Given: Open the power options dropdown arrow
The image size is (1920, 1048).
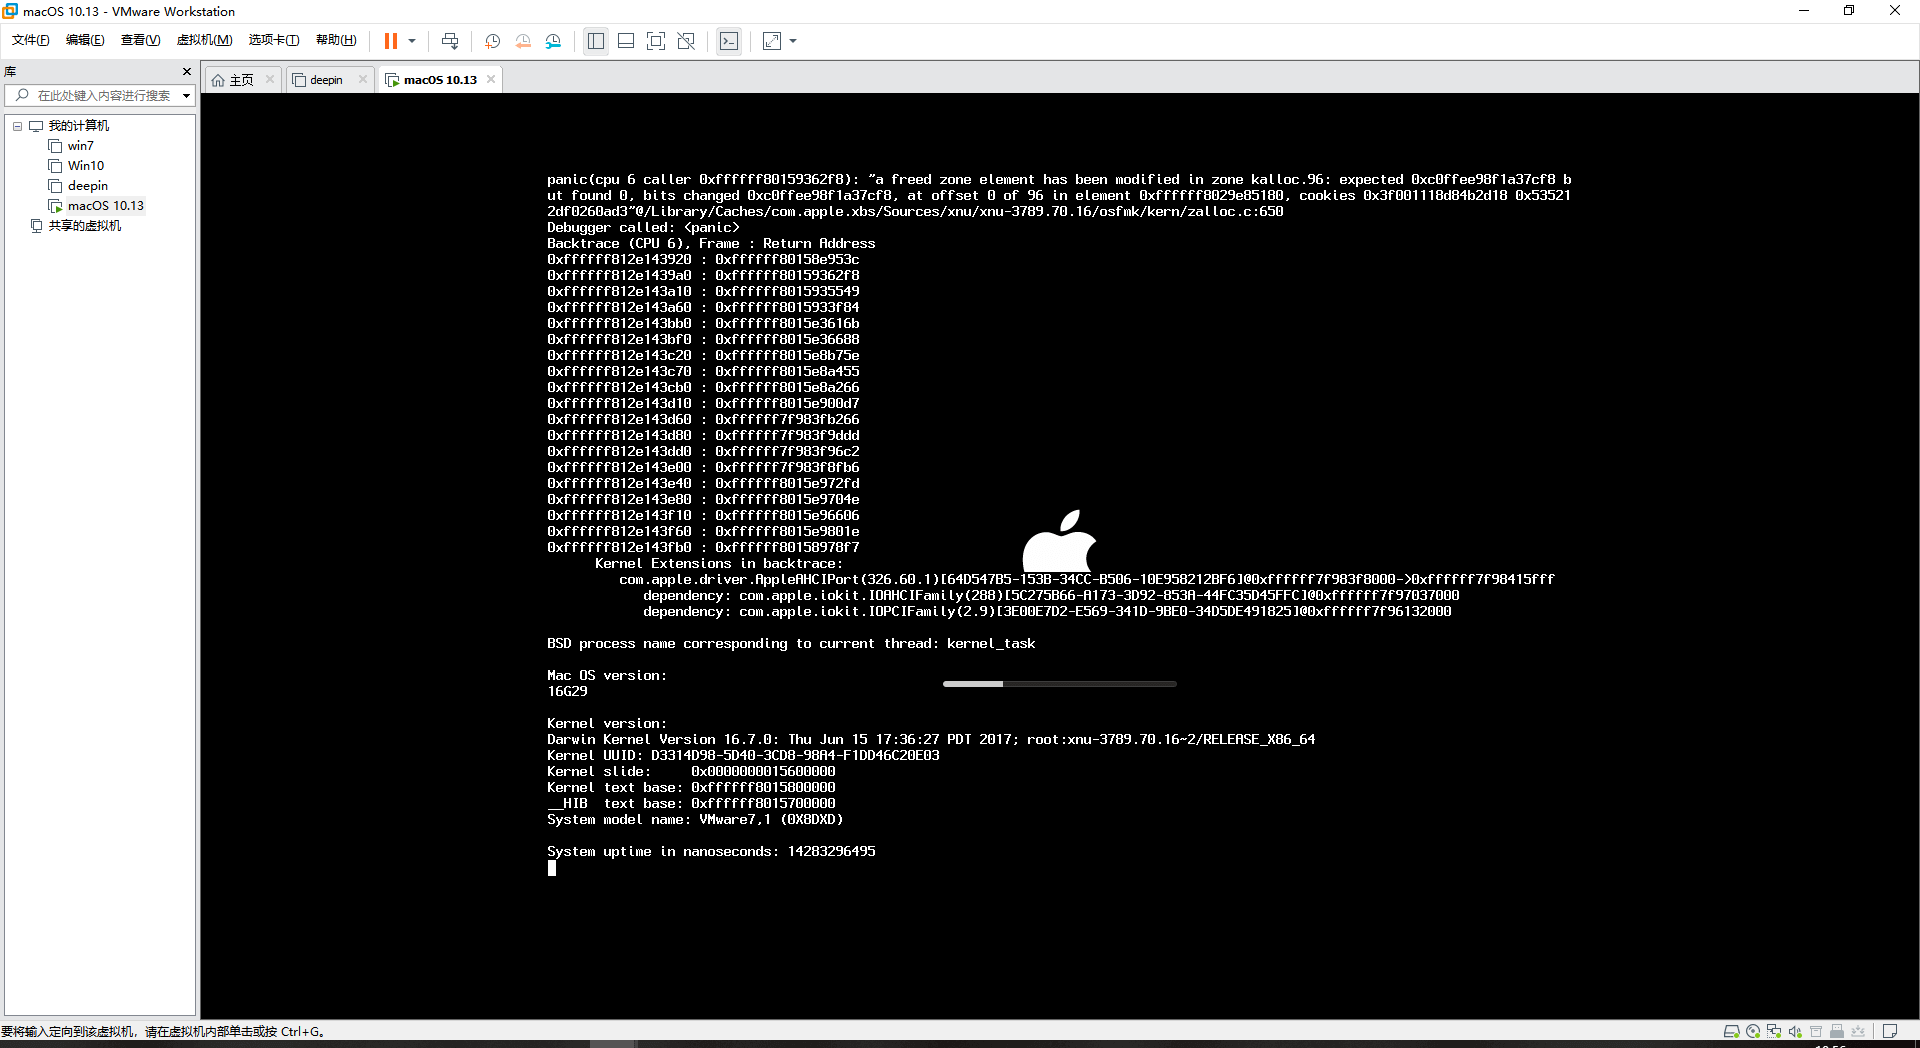Looking at the screenshot, I should coord(412,41).
